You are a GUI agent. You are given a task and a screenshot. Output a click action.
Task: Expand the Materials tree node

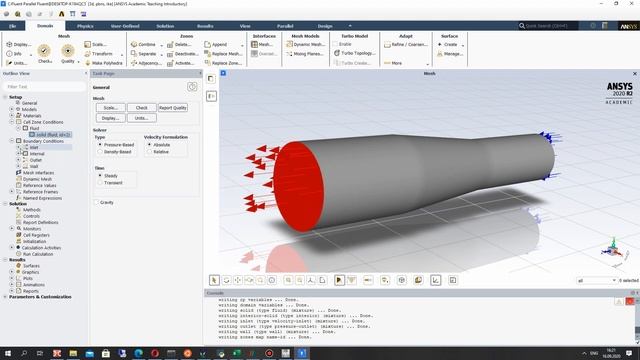click(12, 116)
